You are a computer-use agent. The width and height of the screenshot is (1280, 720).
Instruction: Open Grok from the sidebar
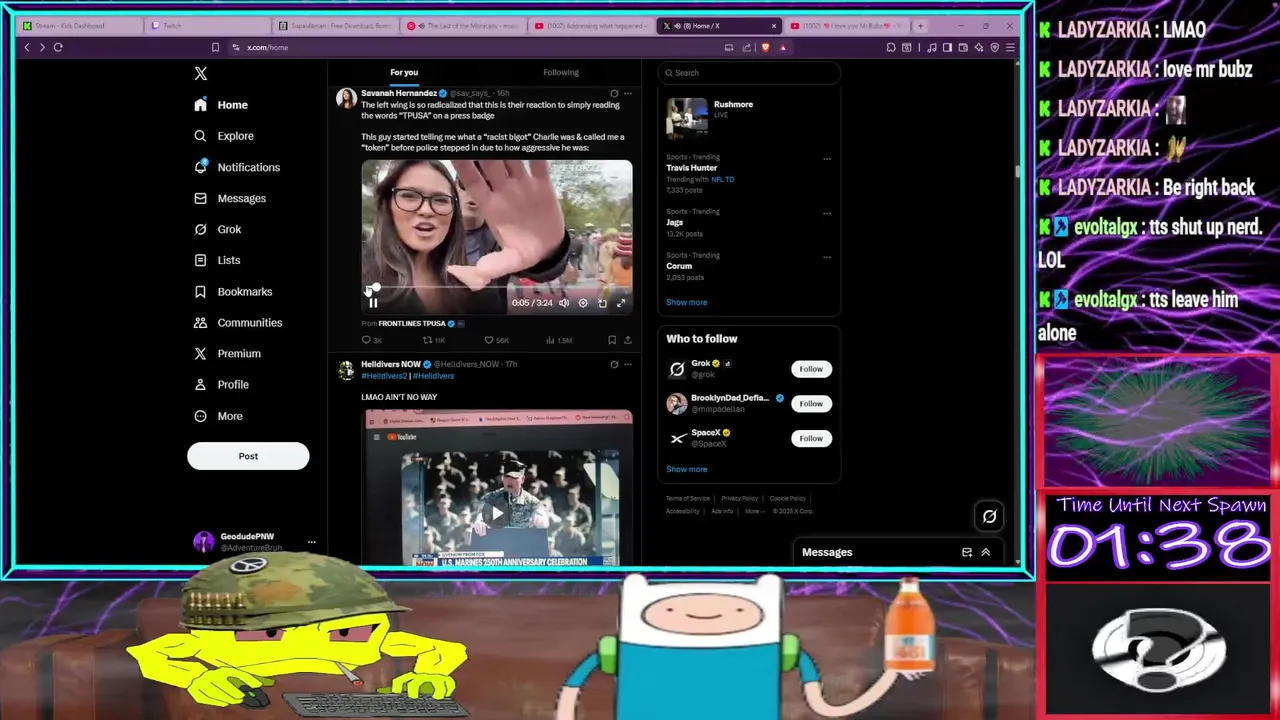[x=218, y=229]
